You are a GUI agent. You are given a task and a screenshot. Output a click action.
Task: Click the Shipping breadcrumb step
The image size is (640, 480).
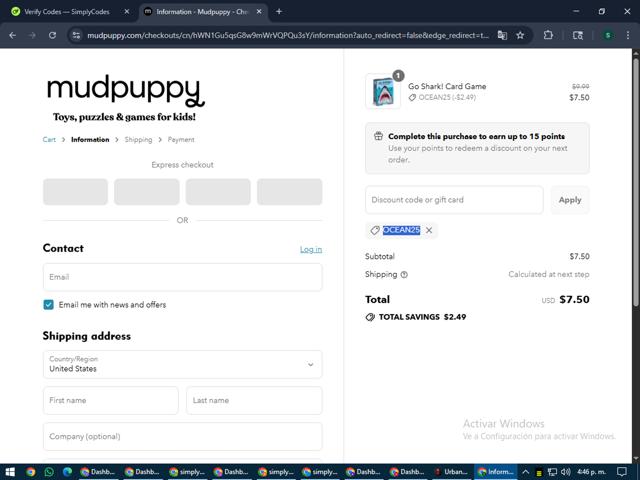click(138, 140)
